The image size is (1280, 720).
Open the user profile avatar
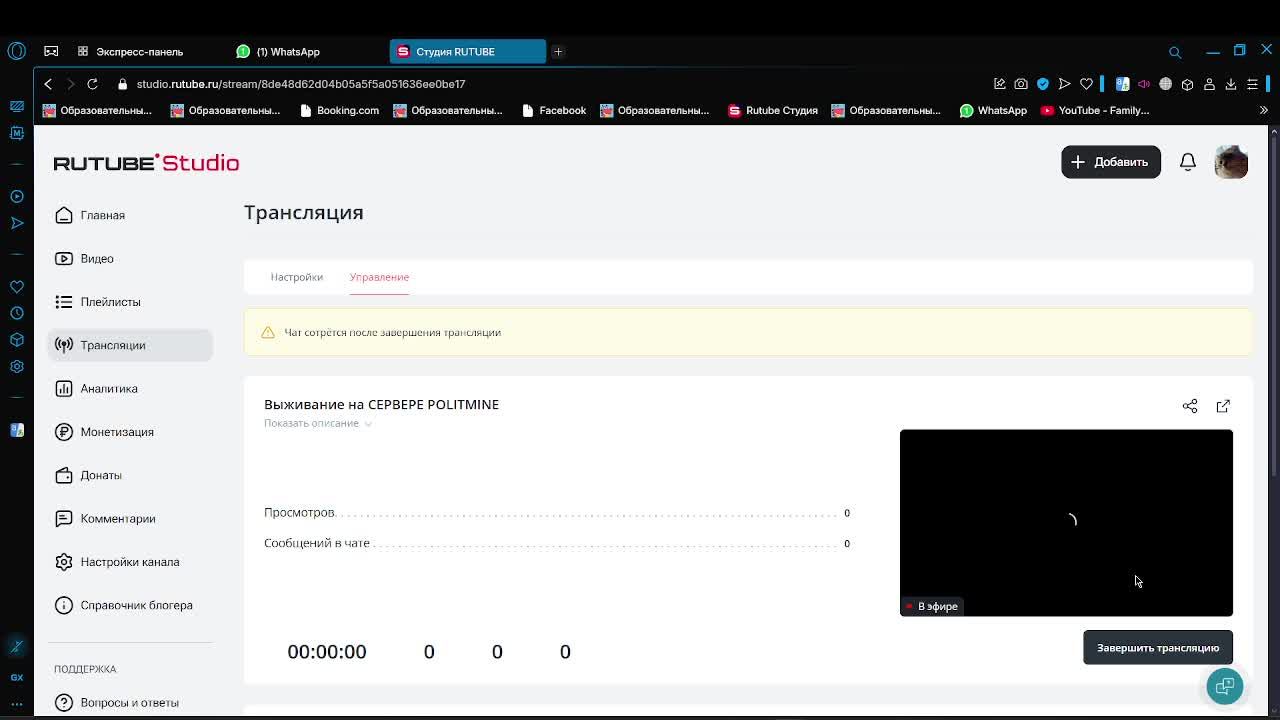pos(1231,162)
